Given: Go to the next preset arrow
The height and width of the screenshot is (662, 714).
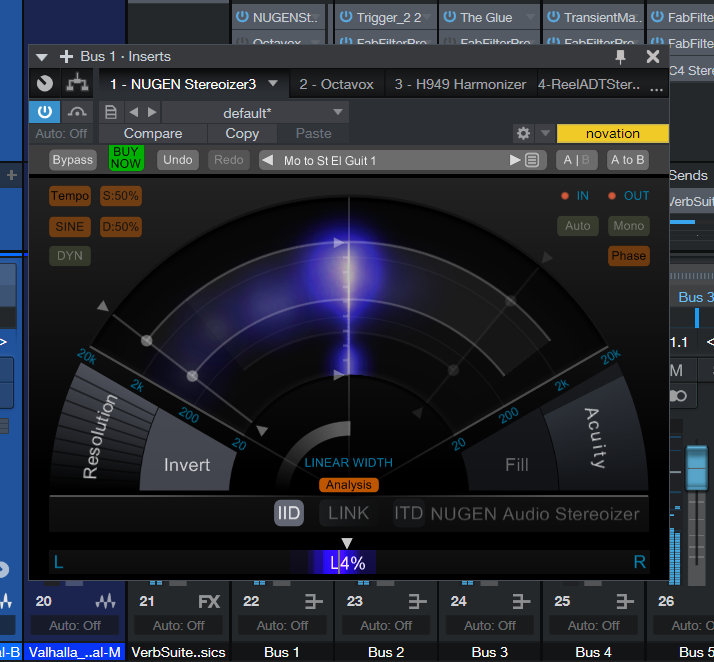Looking at the screenshot, I should click(151, 112).
